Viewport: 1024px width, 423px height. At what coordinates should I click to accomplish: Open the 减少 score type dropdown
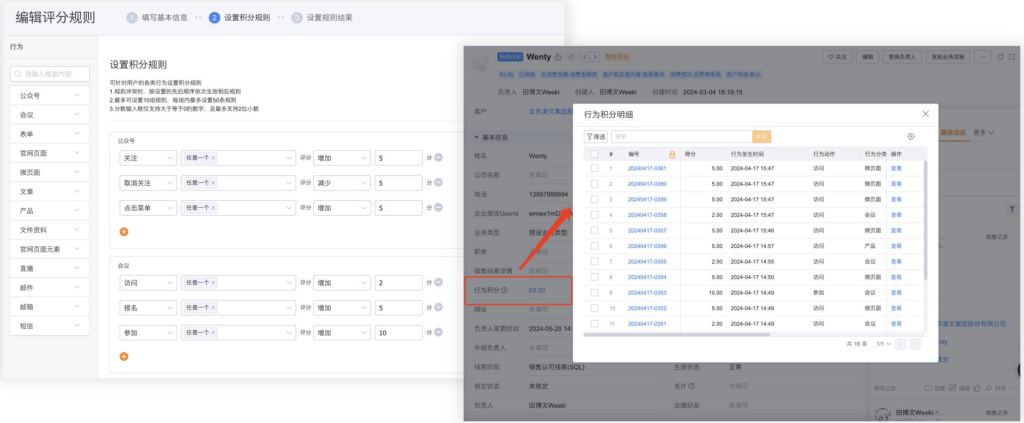(x=337, y=183)
